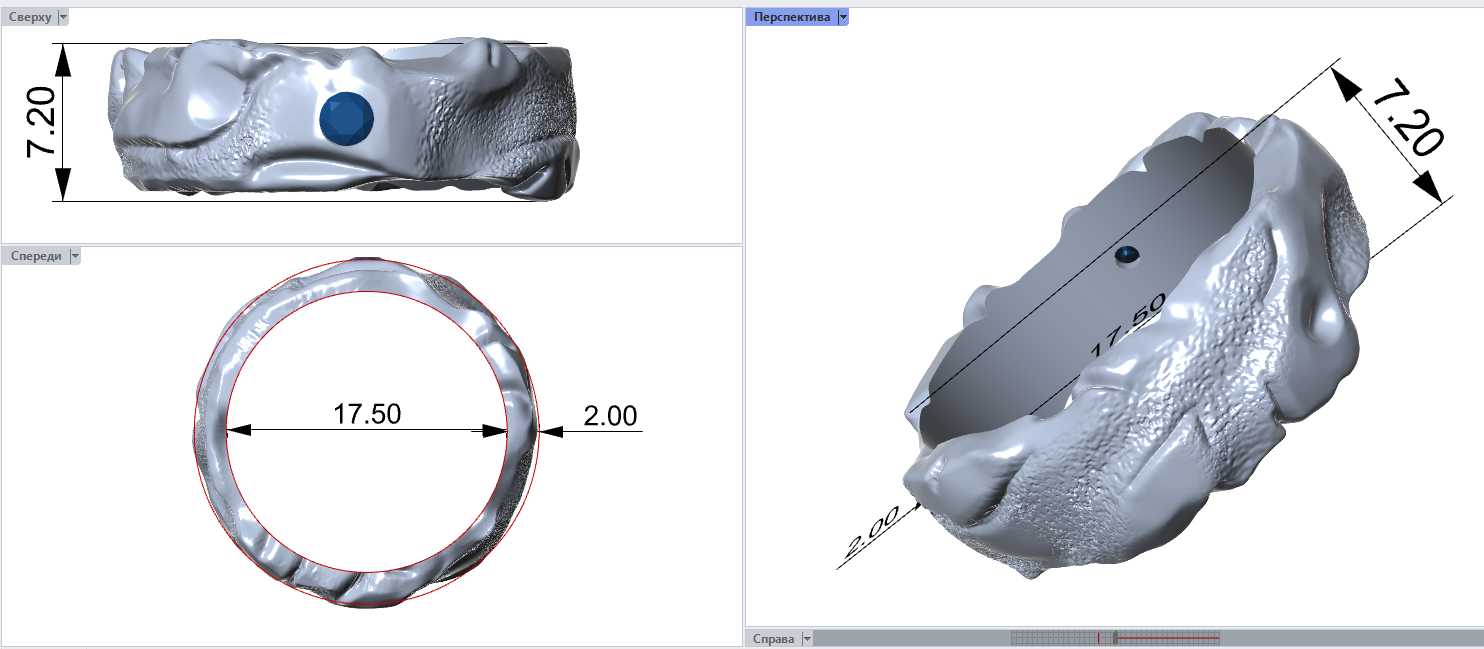Activate the Спереди viewport title
The image size is (1484, 649).
(36, 256)
